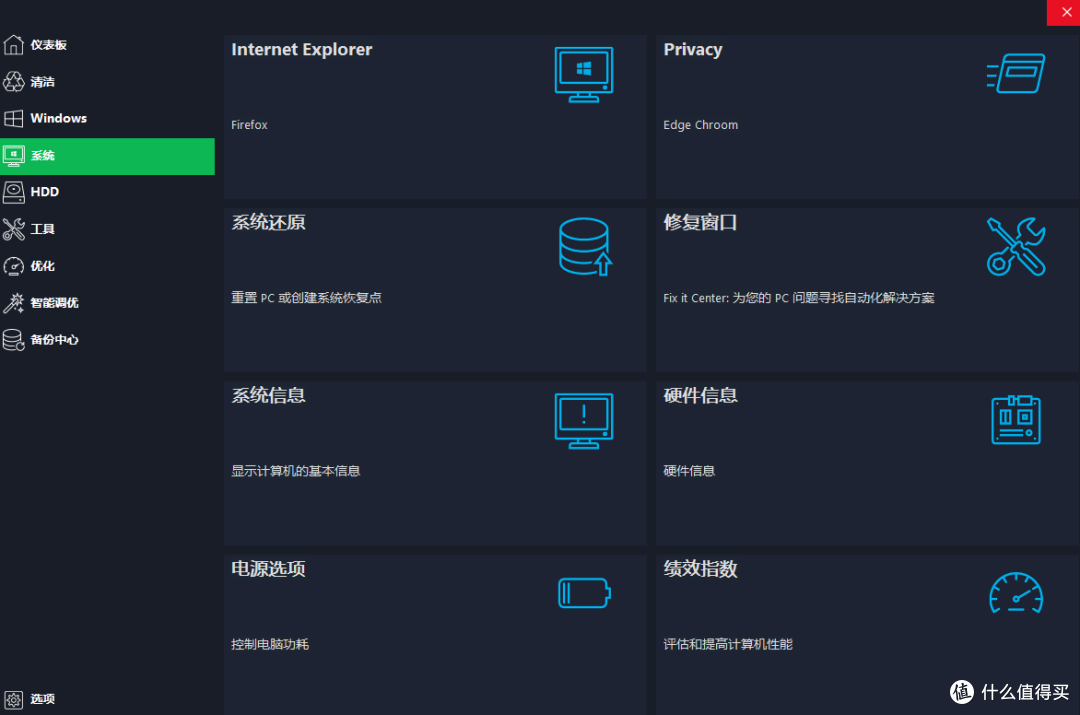Go to 备份中心 backup center

(107, 340)
